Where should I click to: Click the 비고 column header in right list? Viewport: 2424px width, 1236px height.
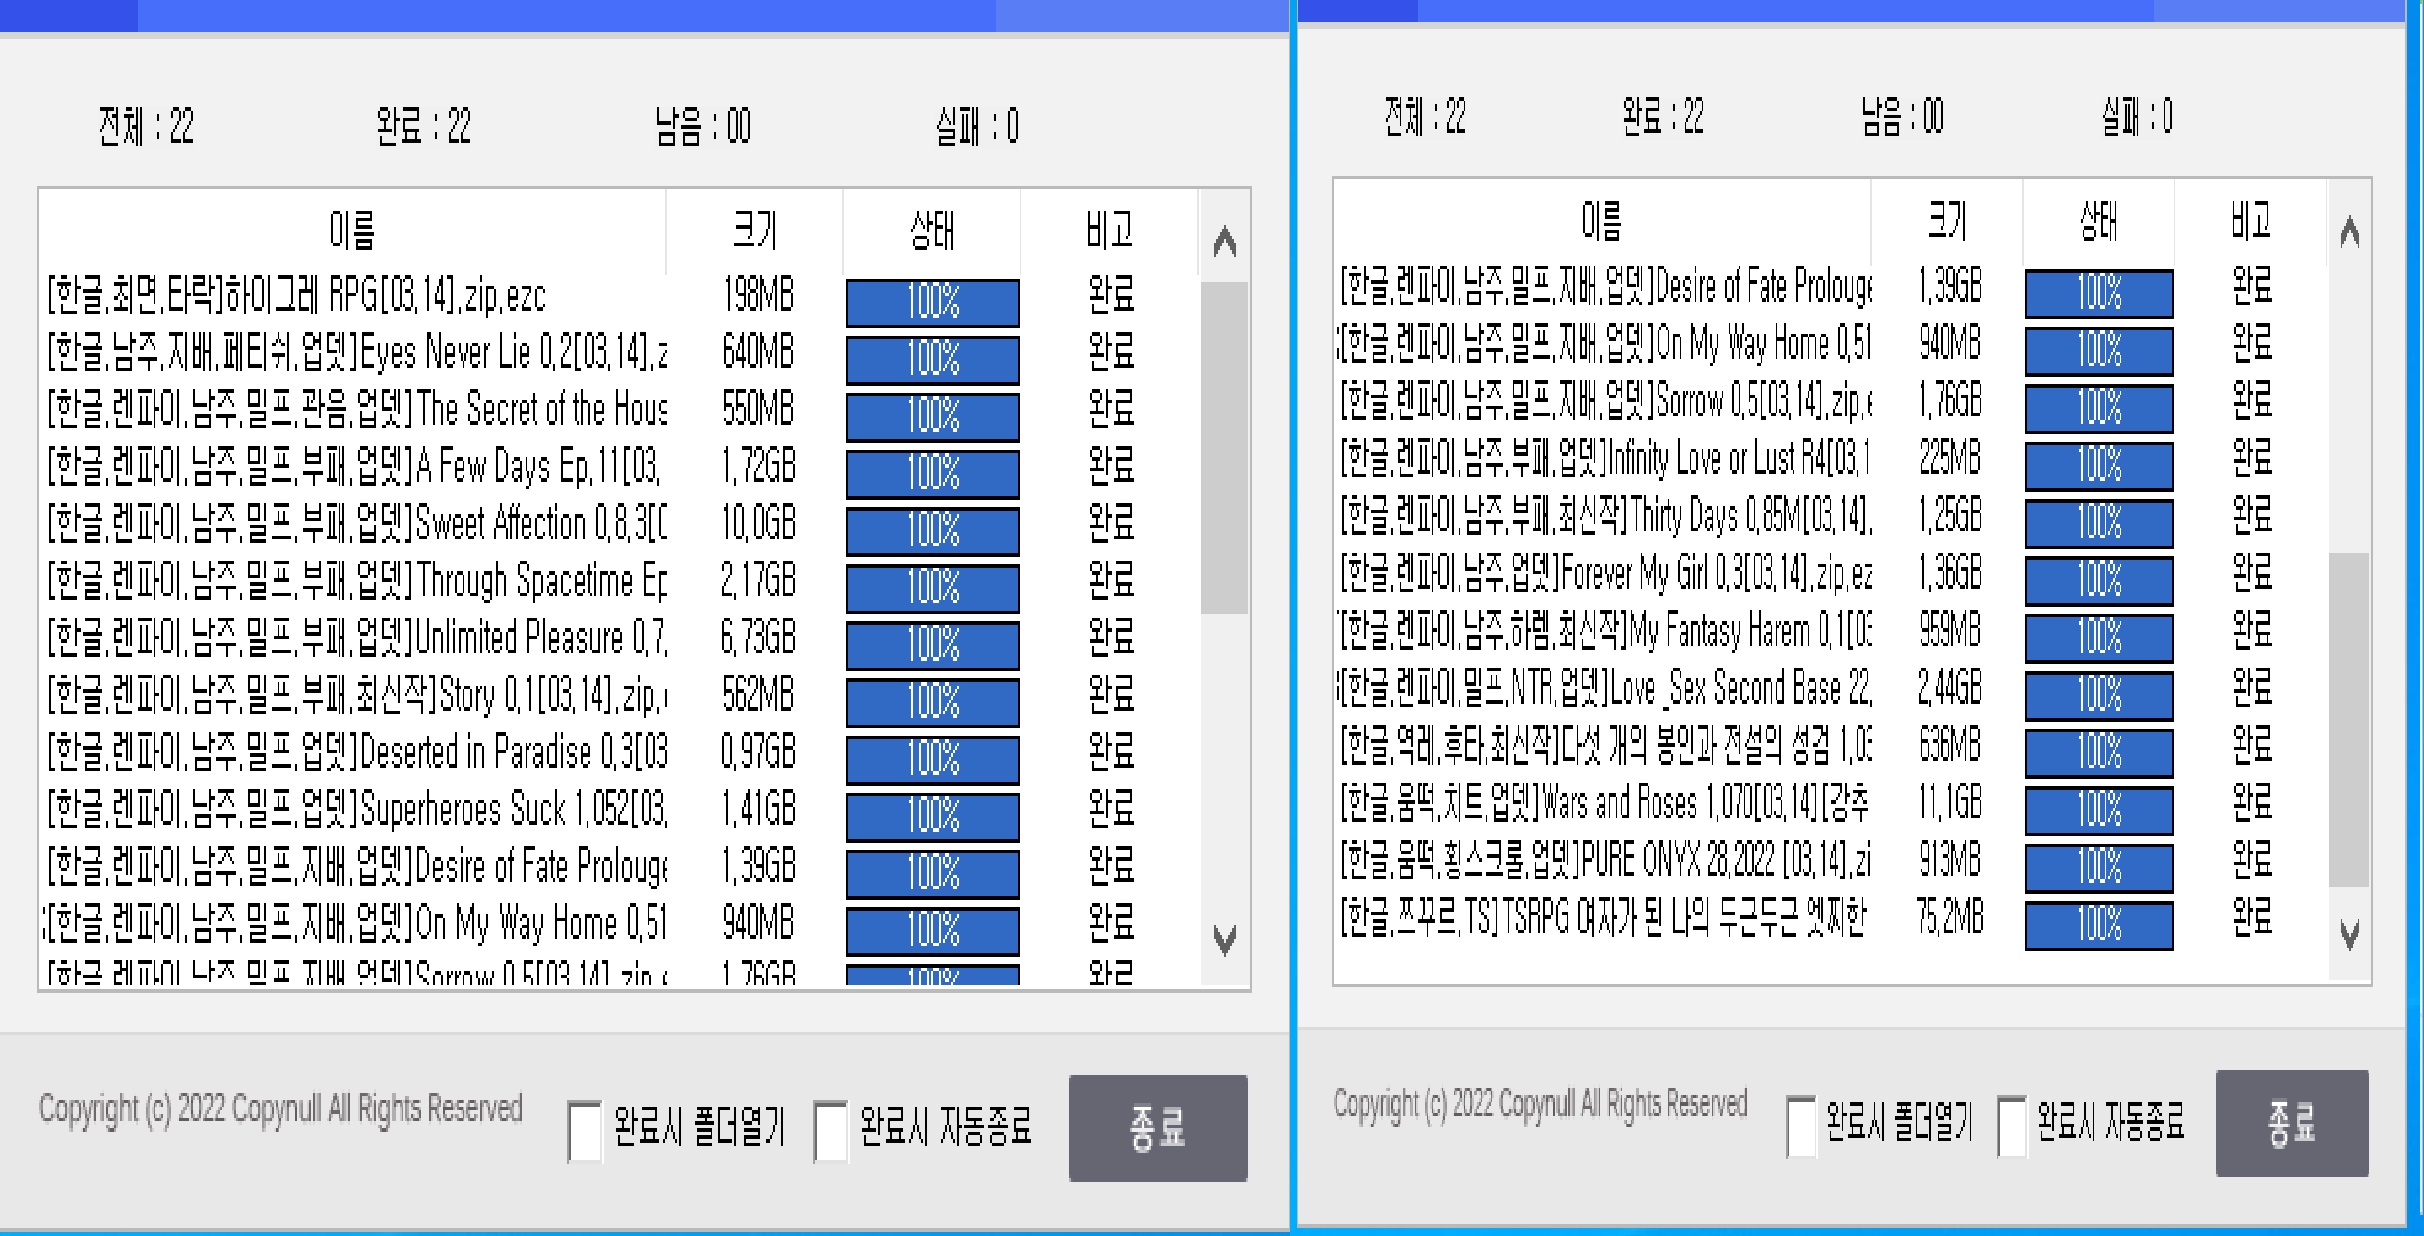[x=2250, y=221]
